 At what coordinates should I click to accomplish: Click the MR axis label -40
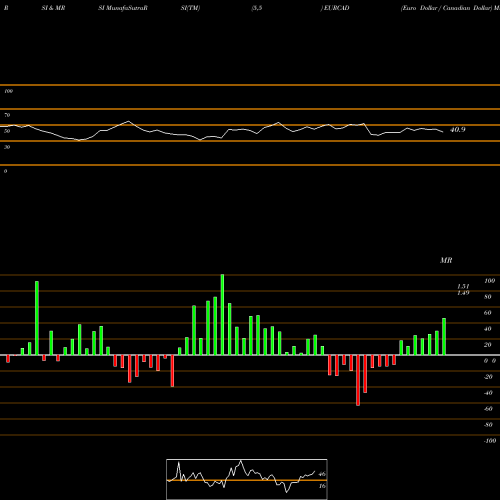tap(488, 393)
